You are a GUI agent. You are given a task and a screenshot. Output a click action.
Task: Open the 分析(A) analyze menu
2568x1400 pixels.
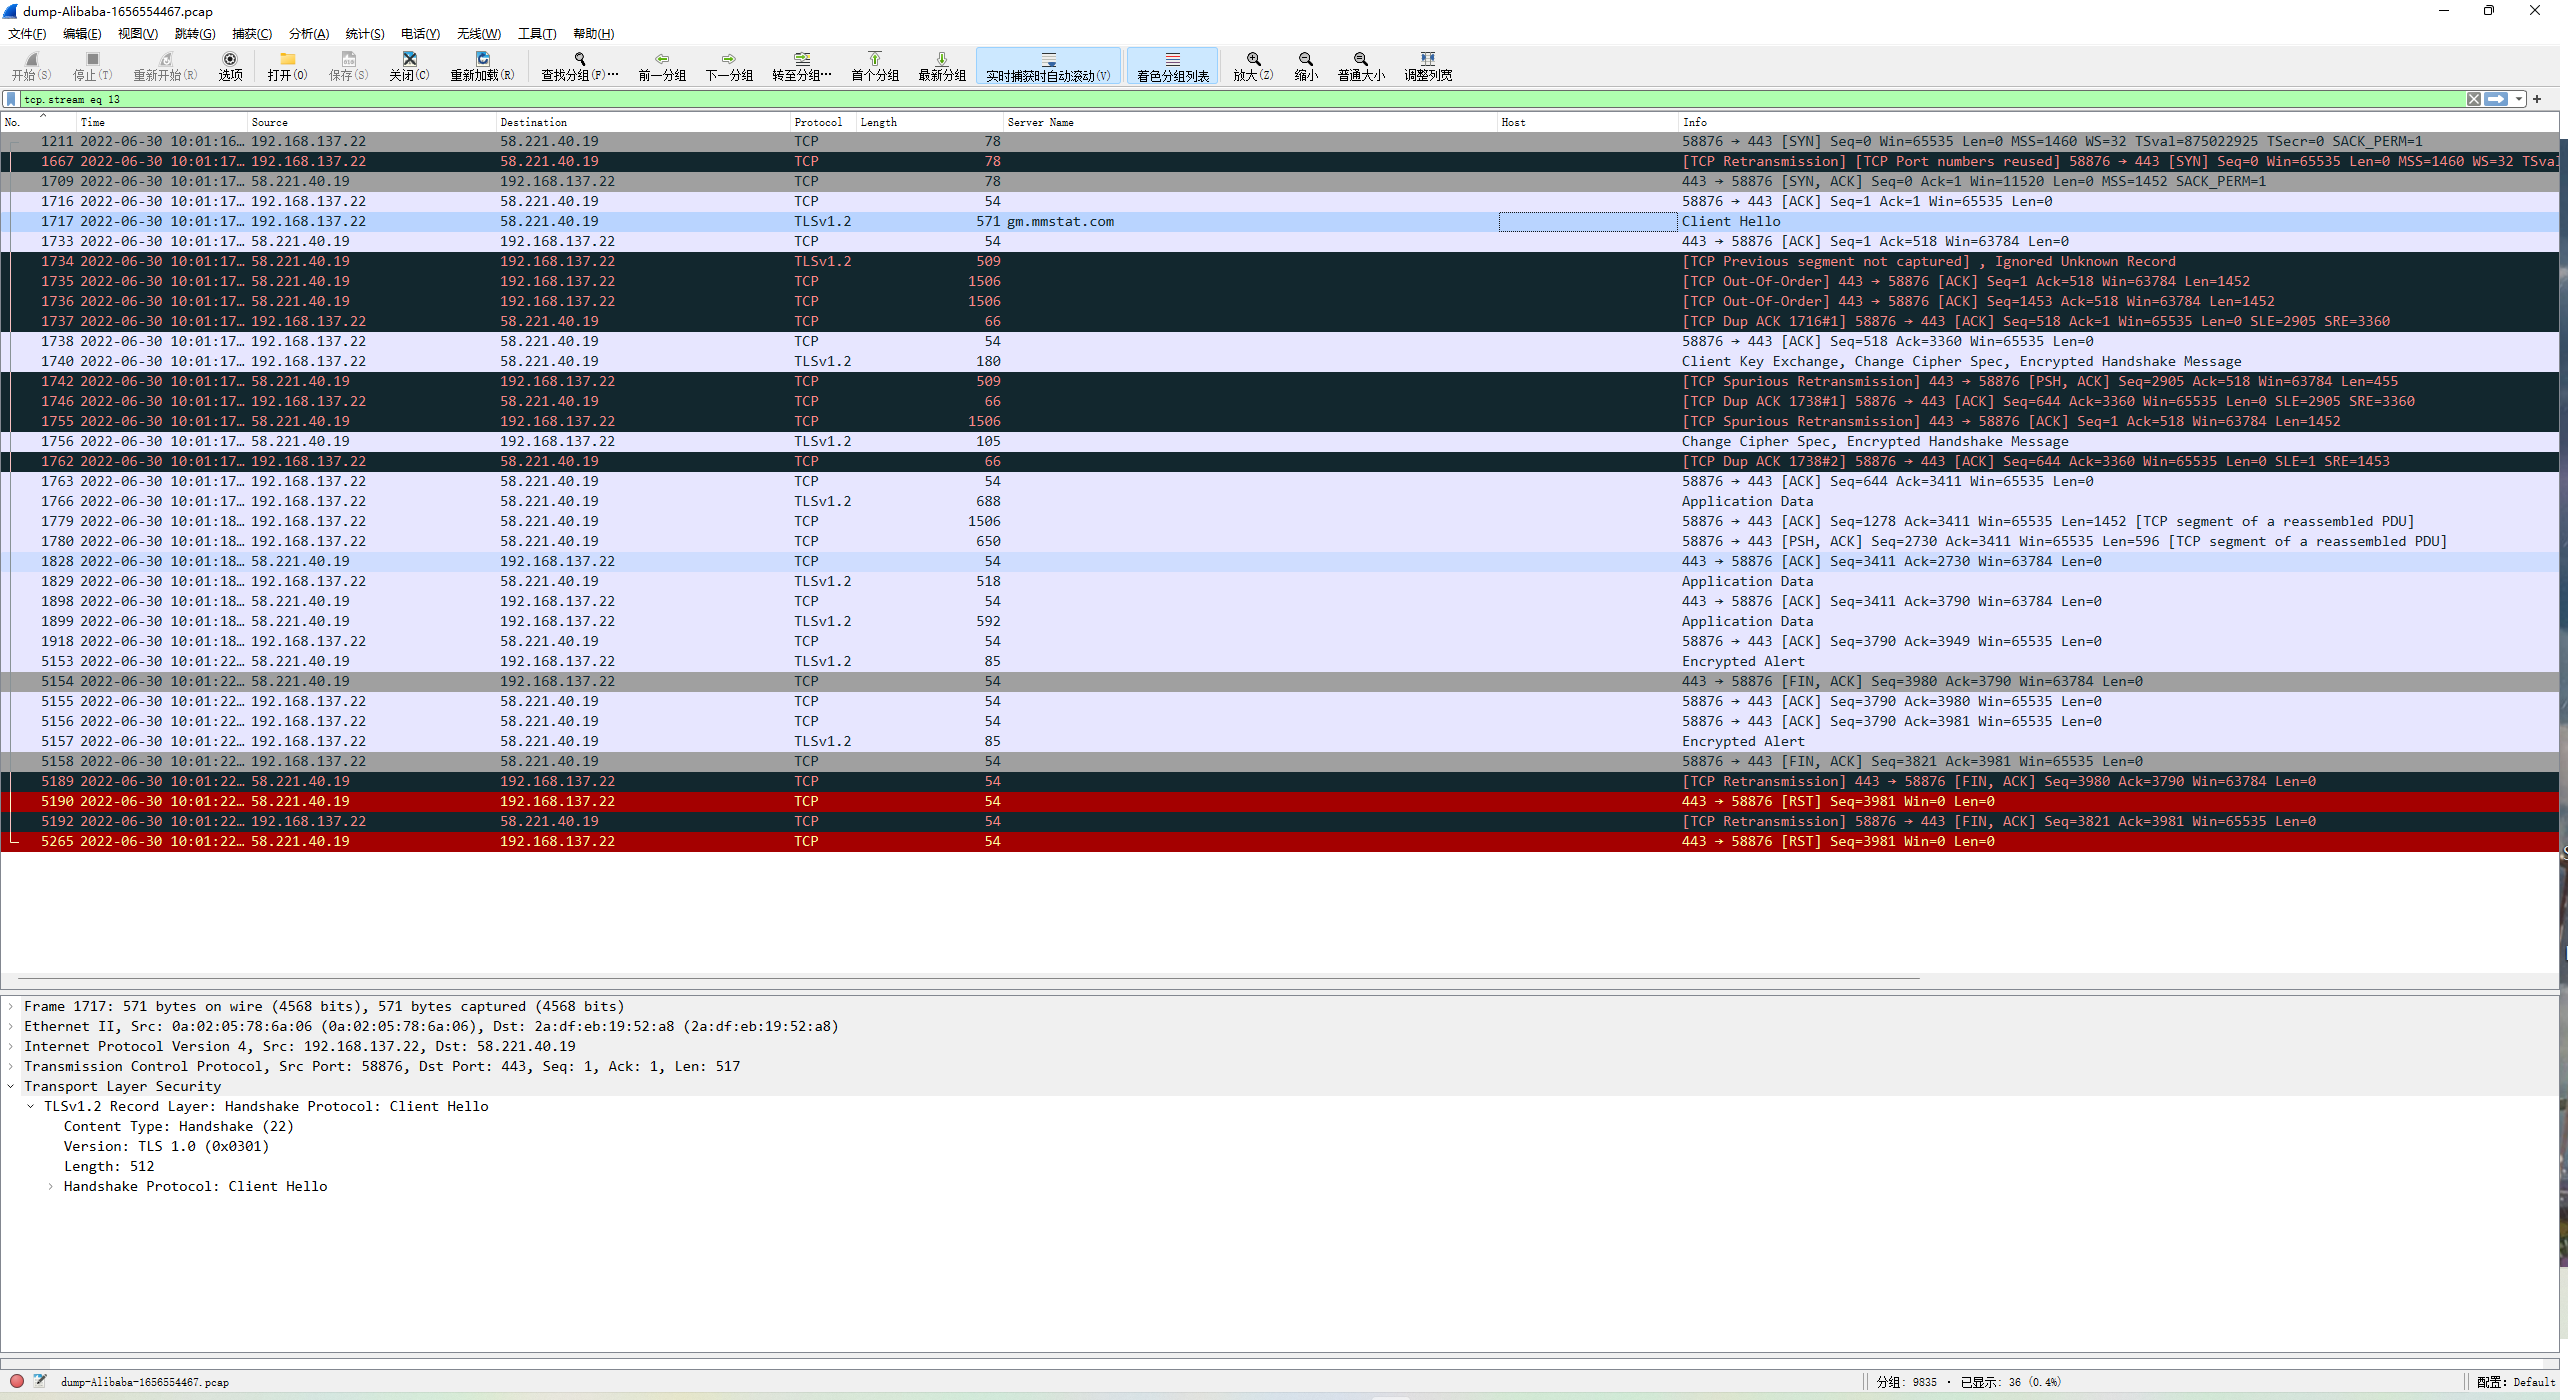pos(308,34)
